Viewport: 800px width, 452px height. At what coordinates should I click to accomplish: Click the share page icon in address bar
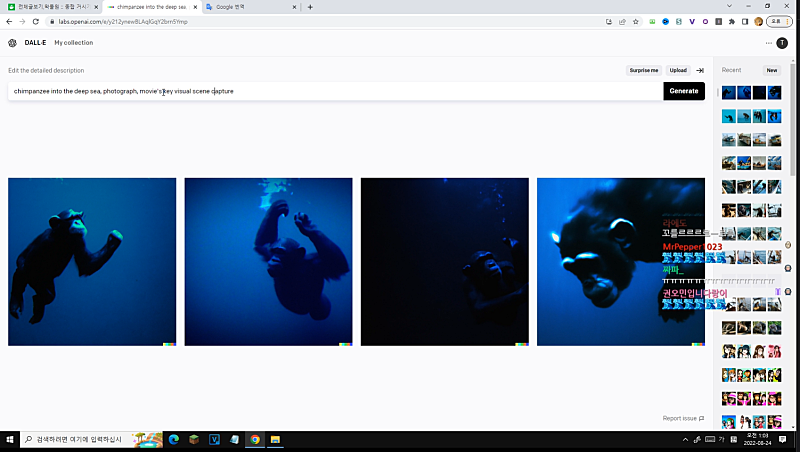(x=621, y=21)
